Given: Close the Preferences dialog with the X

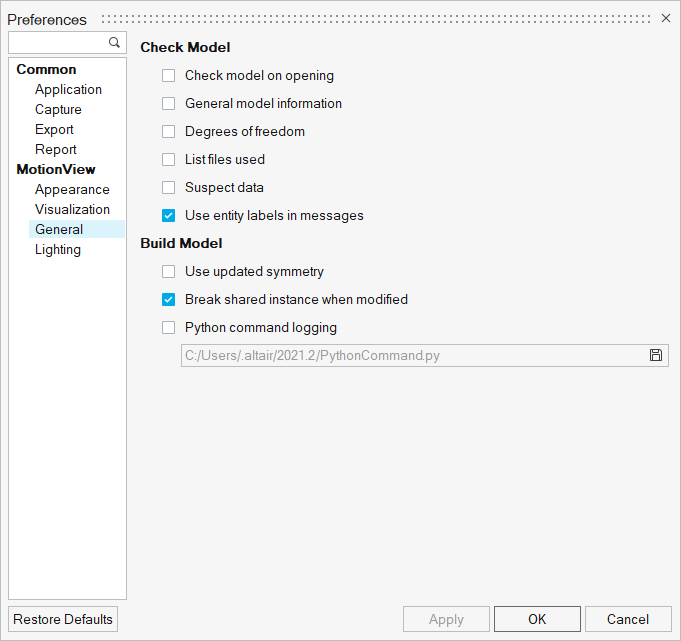Looking at the screenshot, I should click(x=666, y=18).
